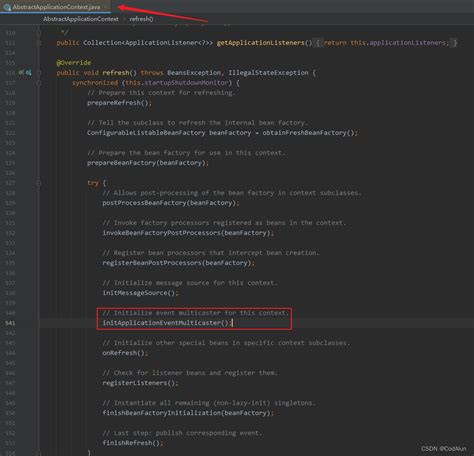This screenshot has height=456, width=474.
Task: Click the green implements gutter icon beside refresh()
Action: [x=21, y=72]
